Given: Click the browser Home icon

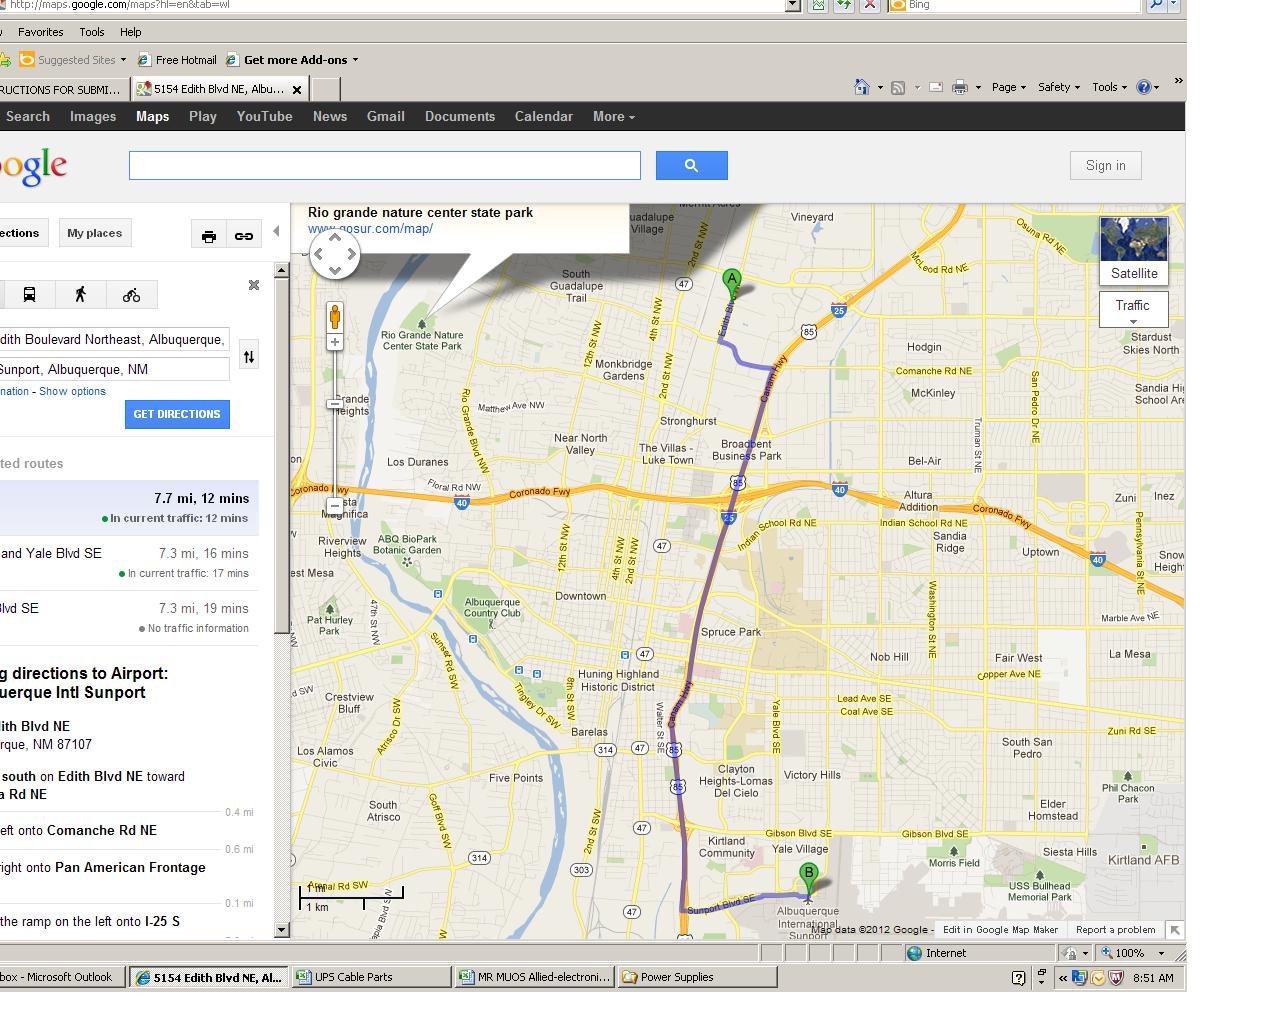Looking at the screenshot, I should pos(862,87).
